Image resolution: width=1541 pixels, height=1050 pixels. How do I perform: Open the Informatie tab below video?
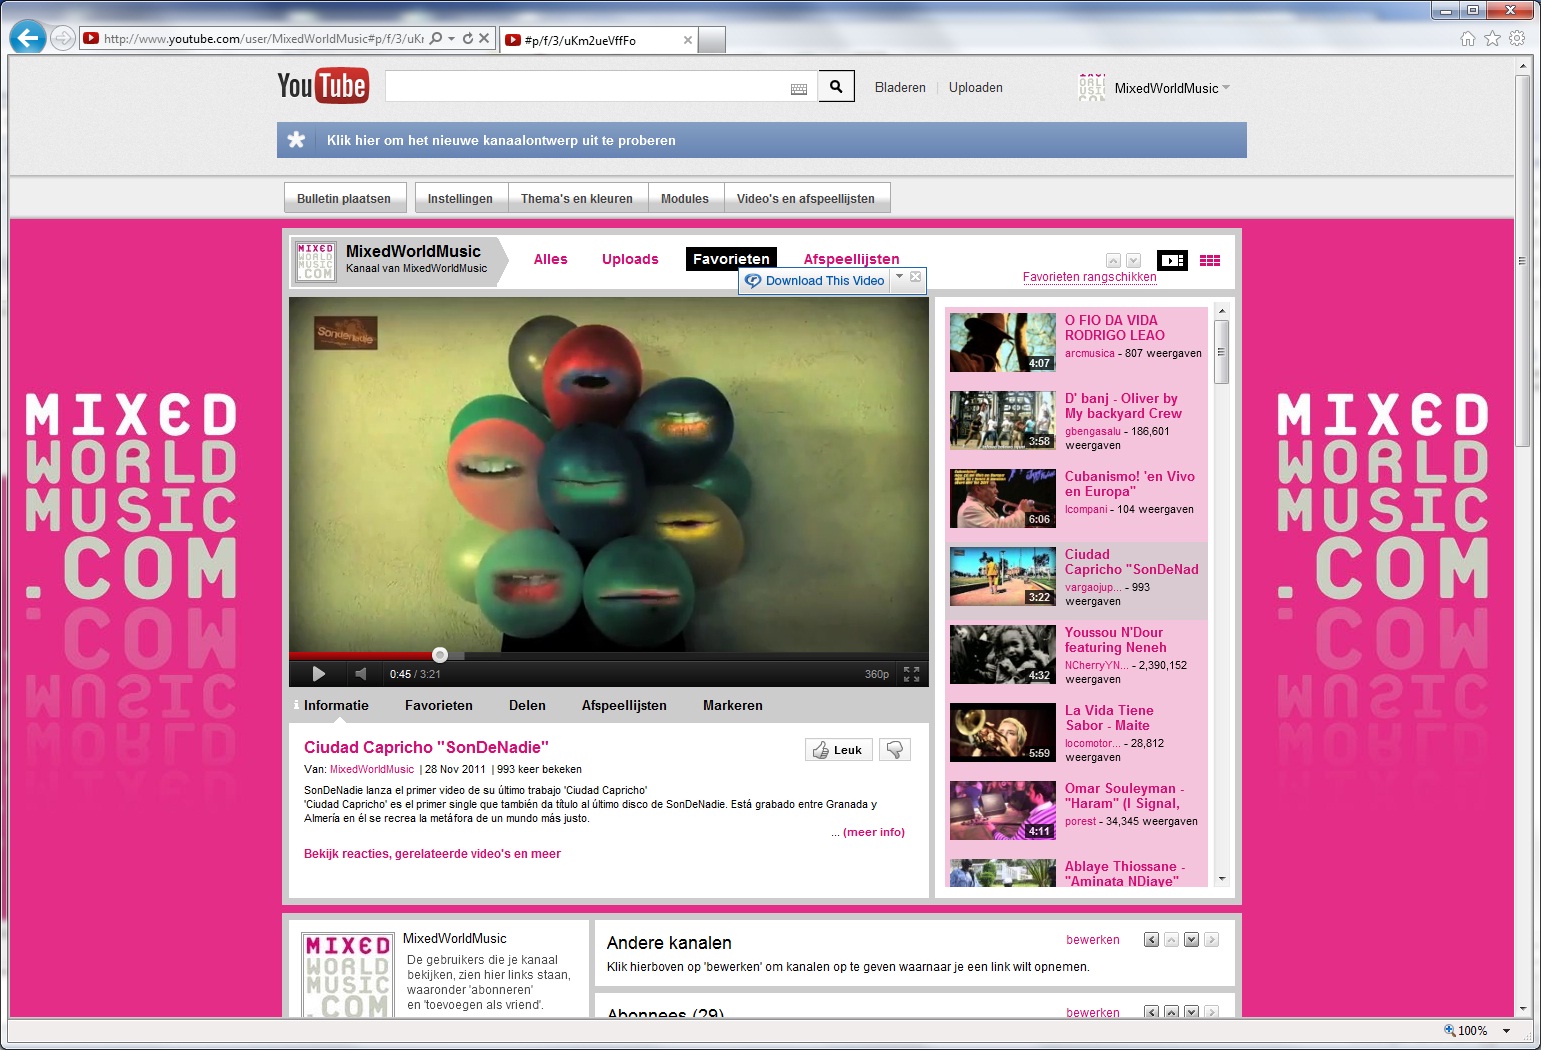click(x=336, y=705)
